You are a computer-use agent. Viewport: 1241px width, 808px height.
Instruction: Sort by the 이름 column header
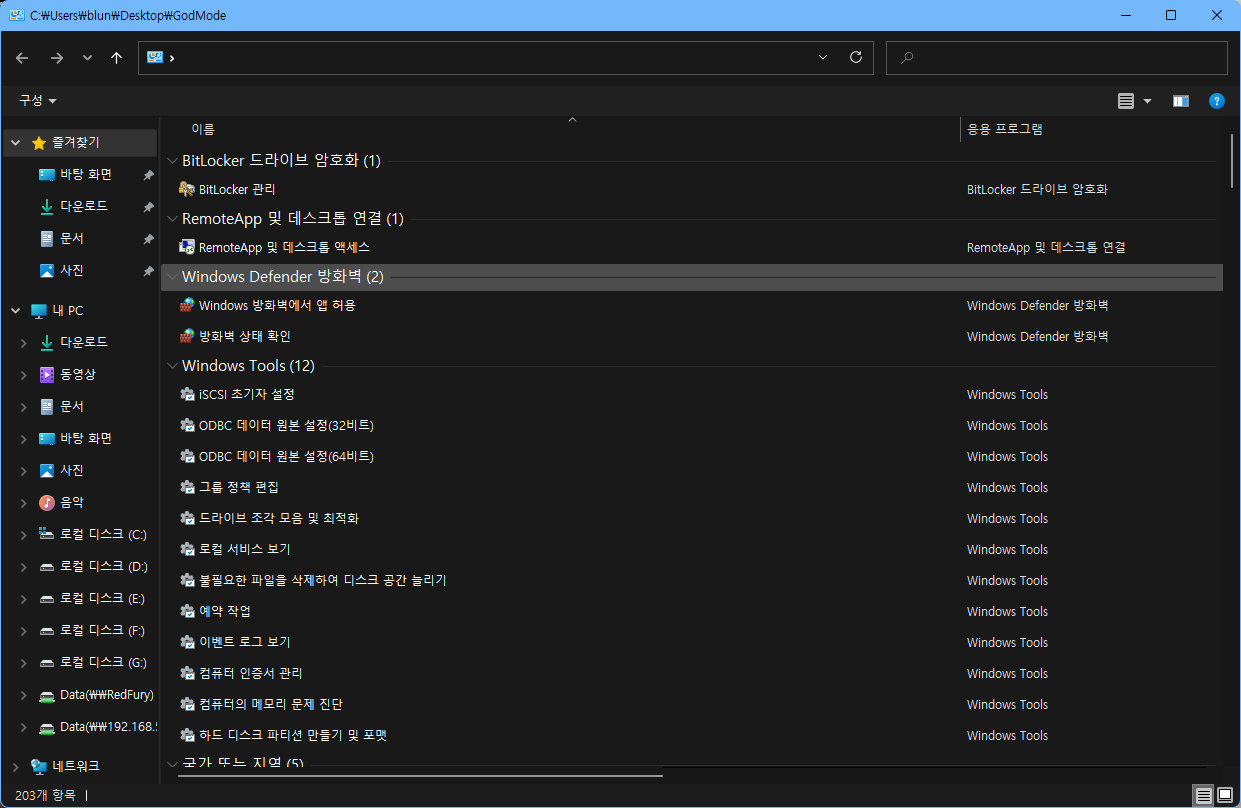[203, 129]
